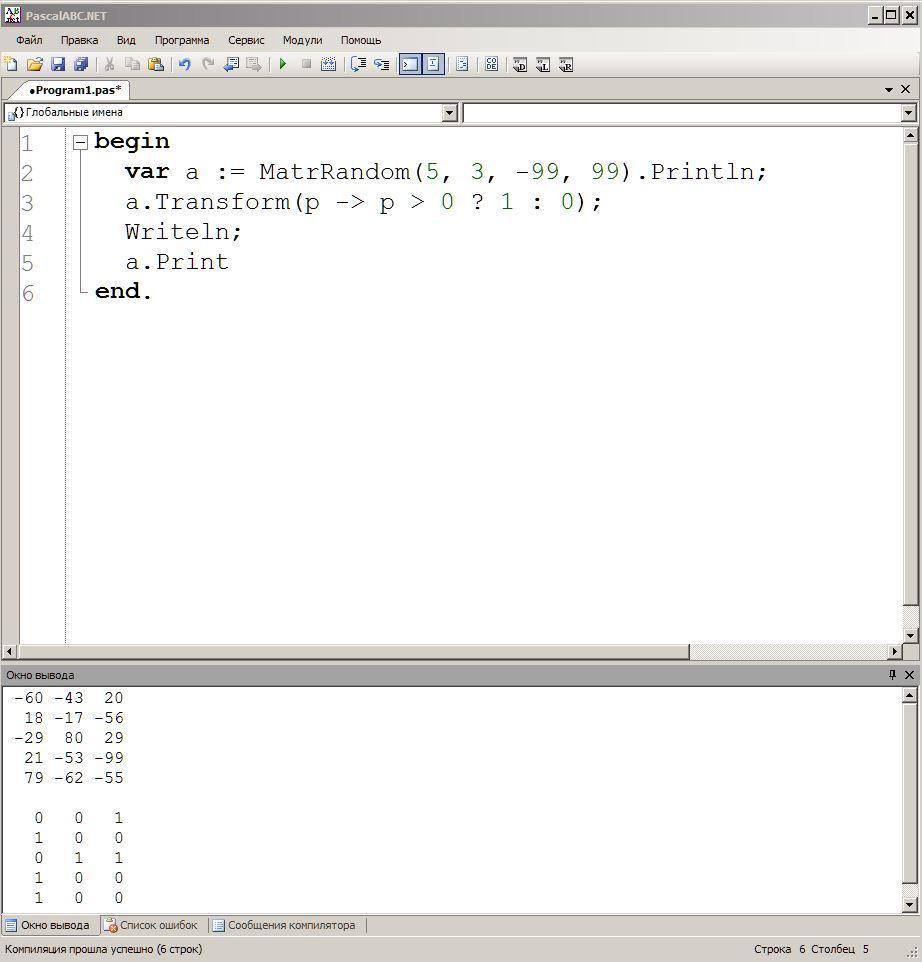
Task: Navigate forward in code
Action: click(253, 64)
